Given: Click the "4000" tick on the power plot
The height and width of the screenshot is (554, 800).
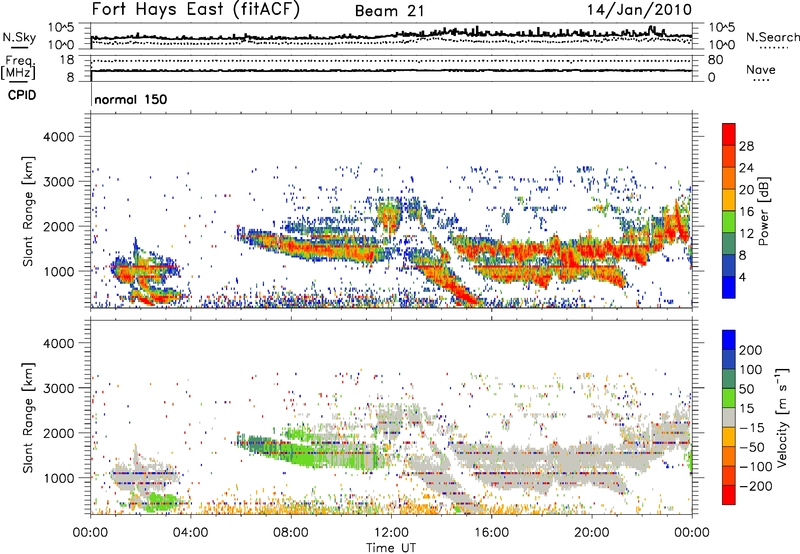Looking at the screenshot, I should [x=59, y=137].
